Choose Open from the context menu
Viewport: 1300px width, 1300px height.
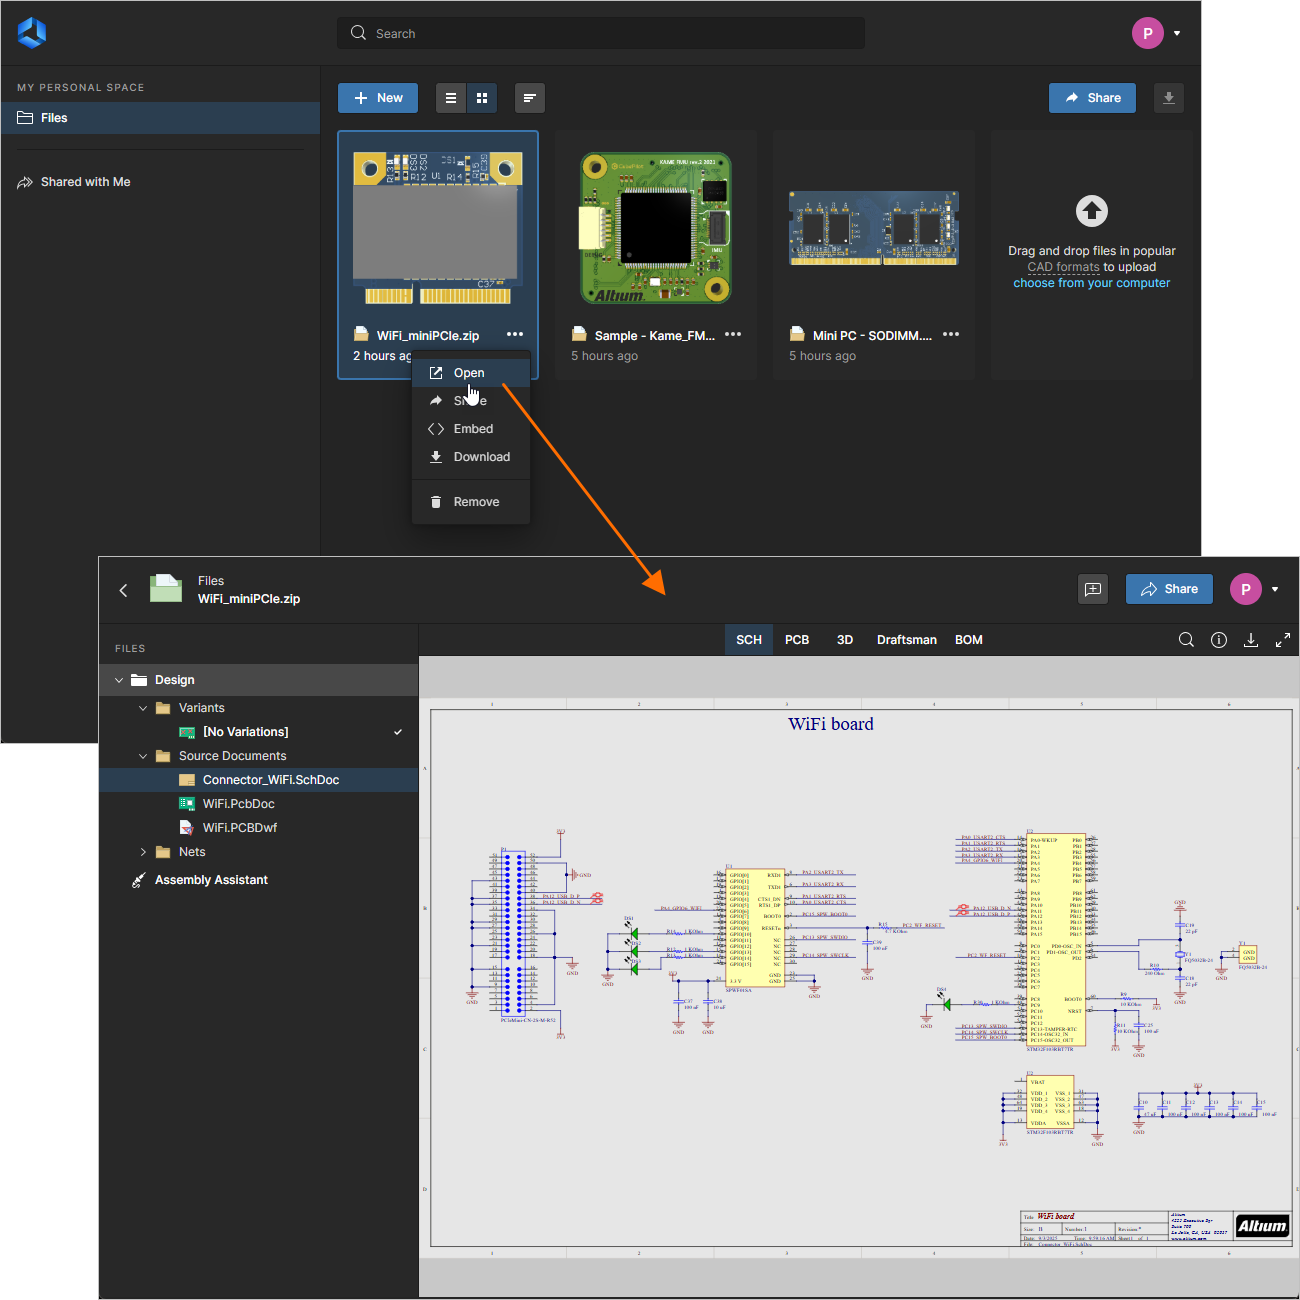[471, 373]
